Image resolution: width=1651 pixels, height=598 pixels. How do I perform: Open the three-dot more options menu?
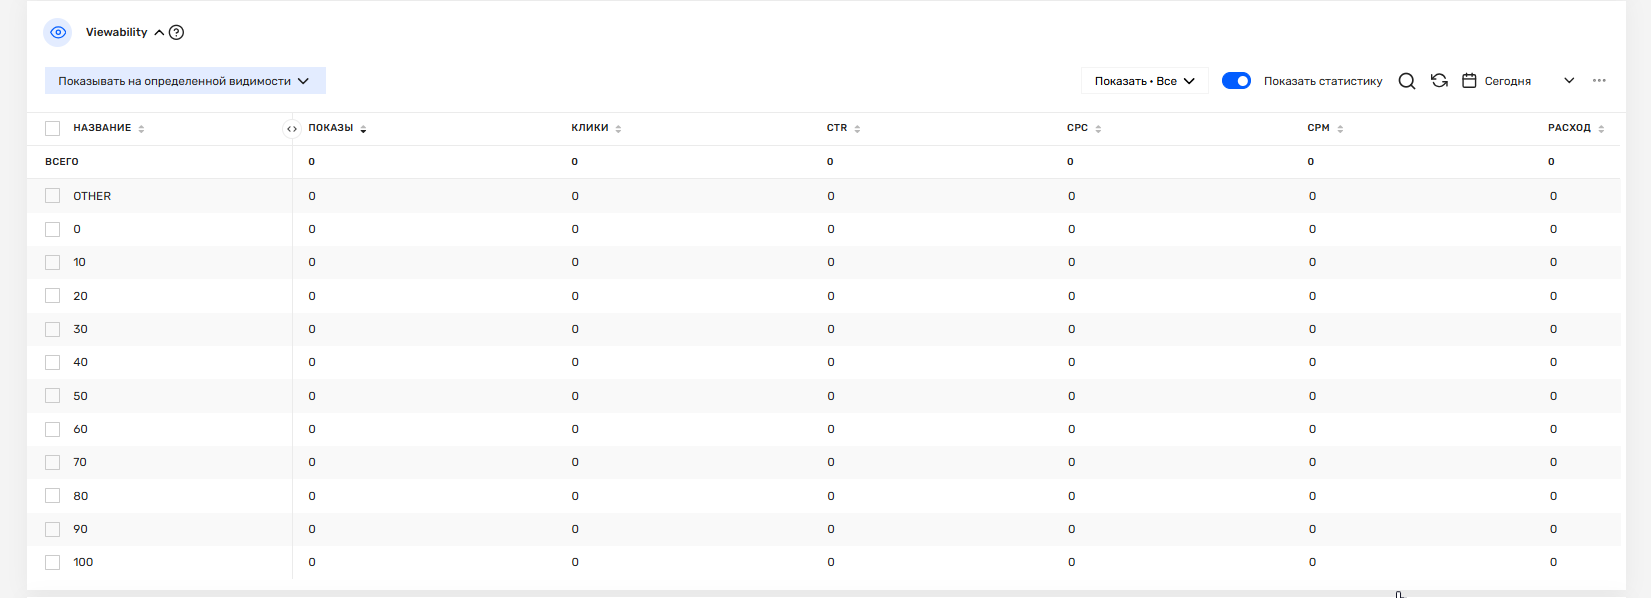1599,81
